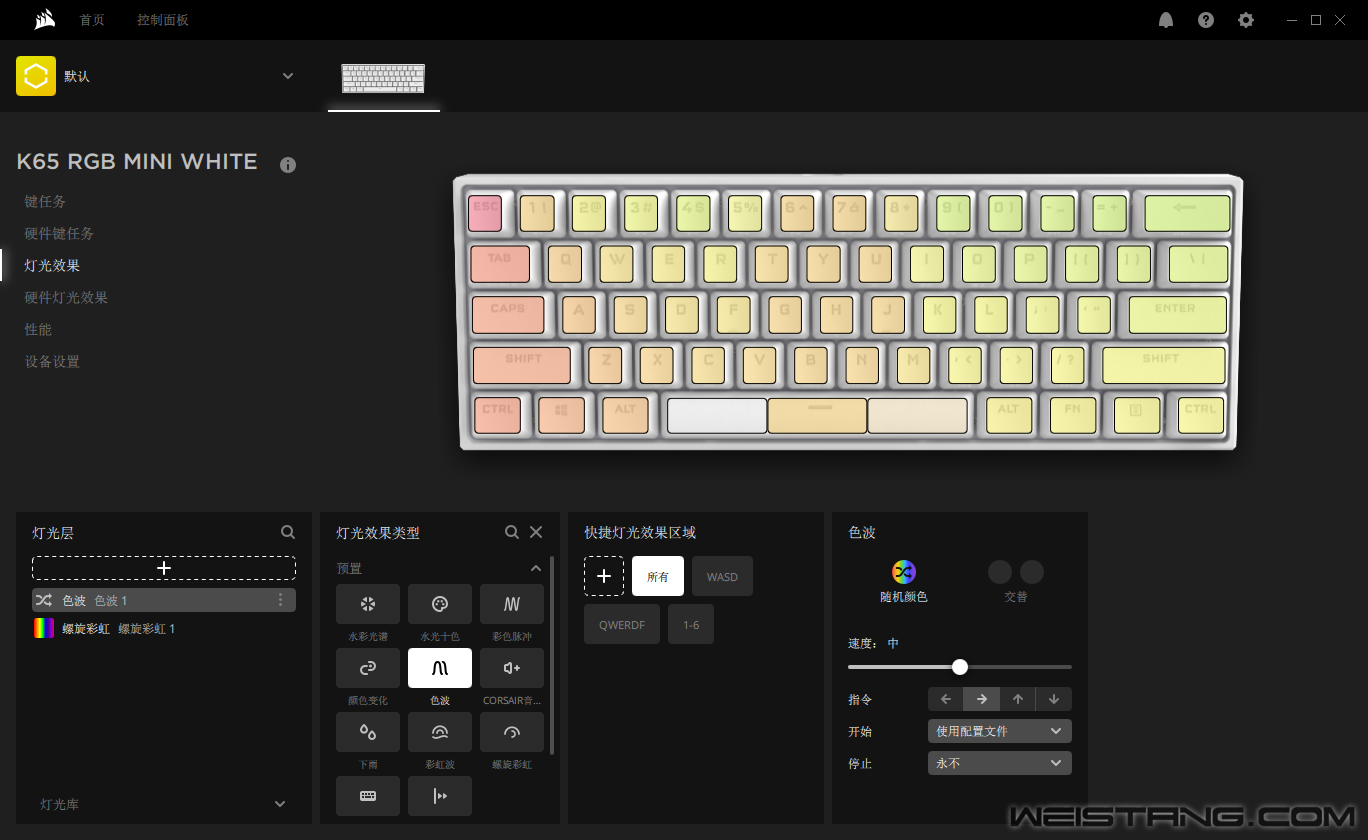Go to 硬件键任务 section

tap(59, 233)
